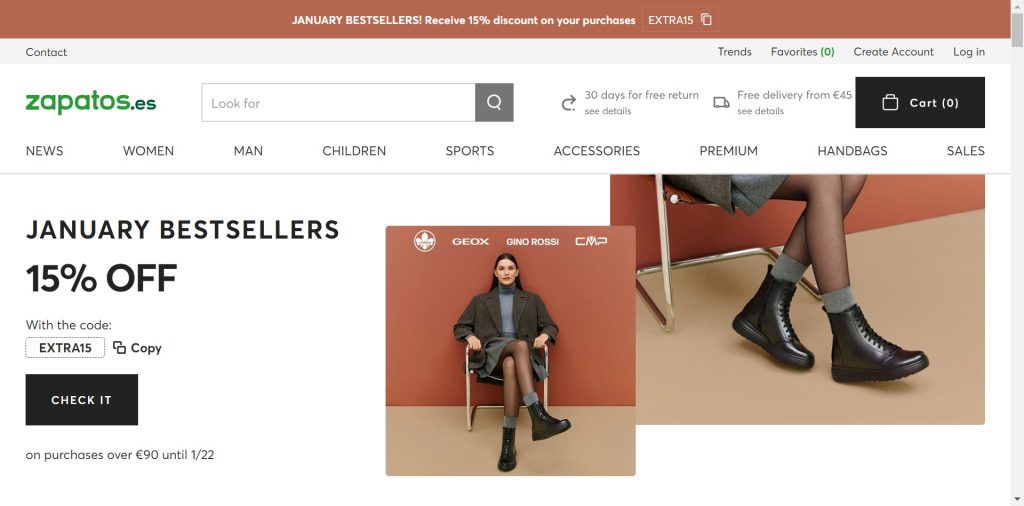Click the delivery truck icon
Viewport: 1024px width, 506px height.
click(x=721, y=103)
